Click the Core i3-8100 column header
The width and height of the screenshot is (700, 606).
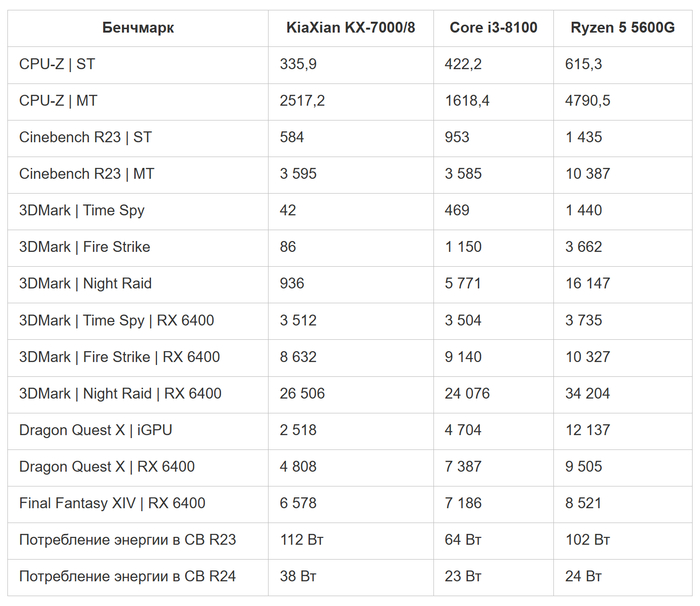pyautogui.click(x=492, y=28)
